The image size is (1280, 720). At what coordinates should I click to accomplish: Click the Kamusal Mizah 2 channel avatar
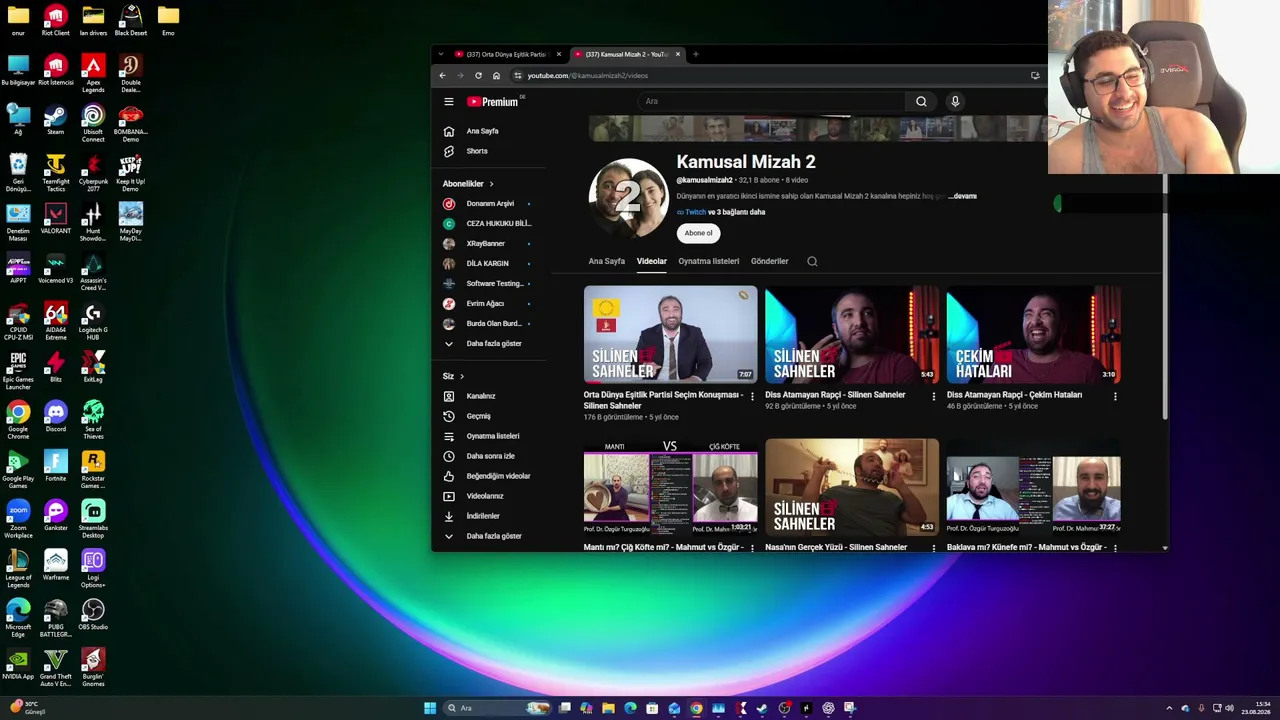[x=628, y=198]
